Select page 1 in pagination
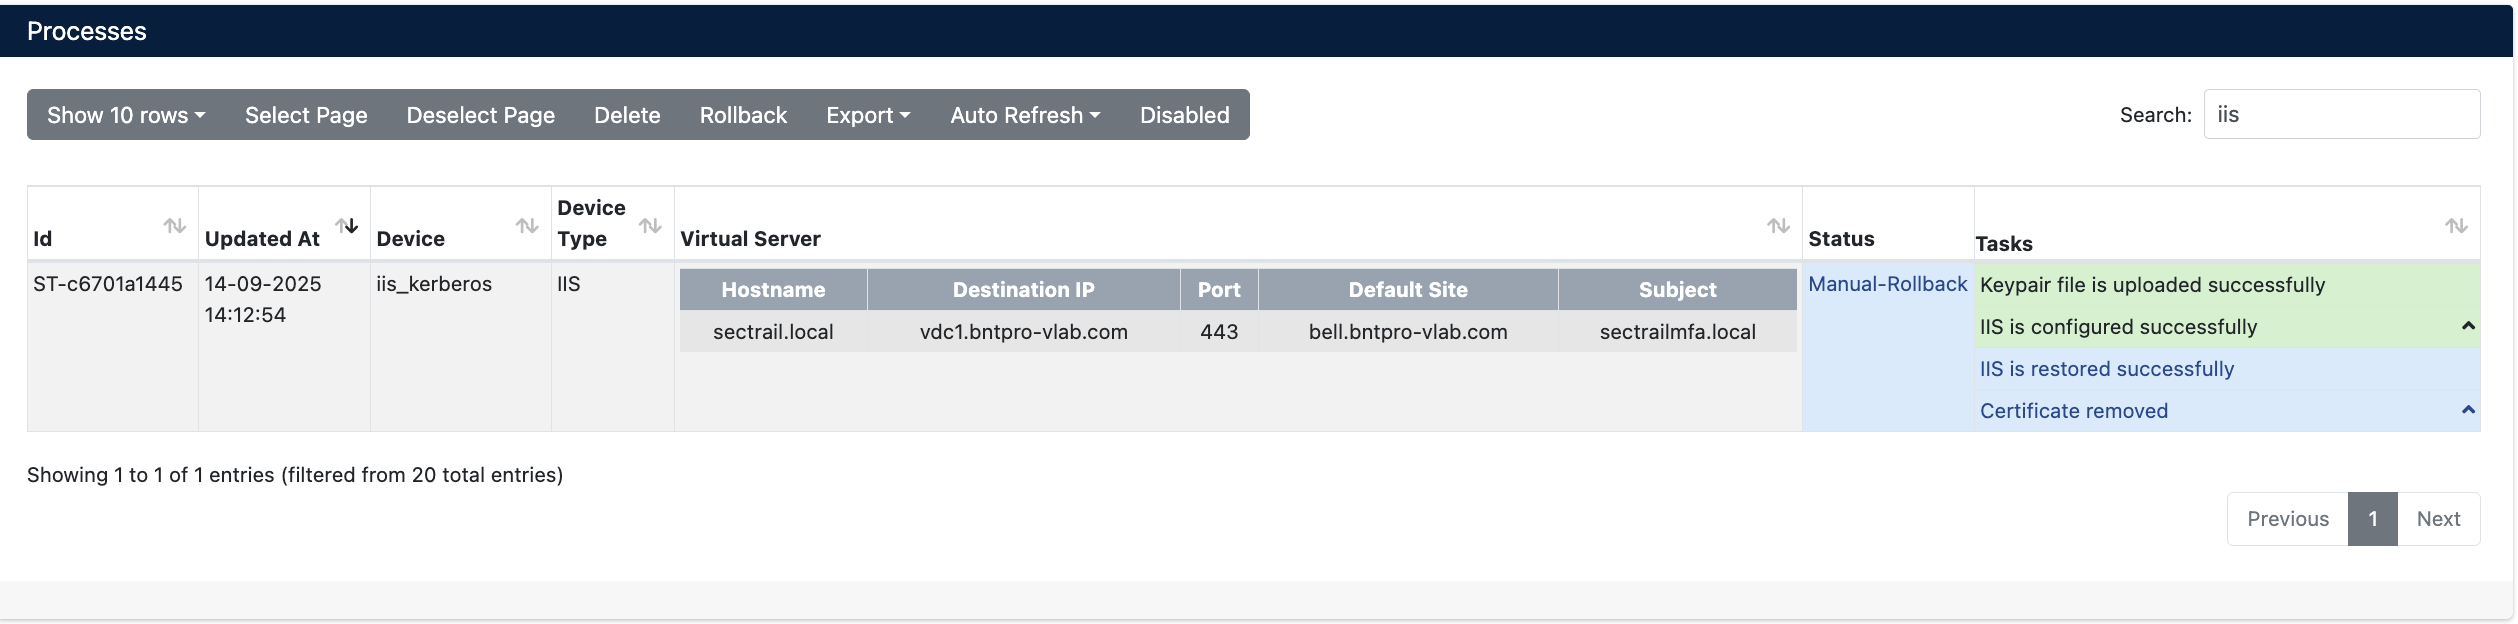 coord(2373,518)
